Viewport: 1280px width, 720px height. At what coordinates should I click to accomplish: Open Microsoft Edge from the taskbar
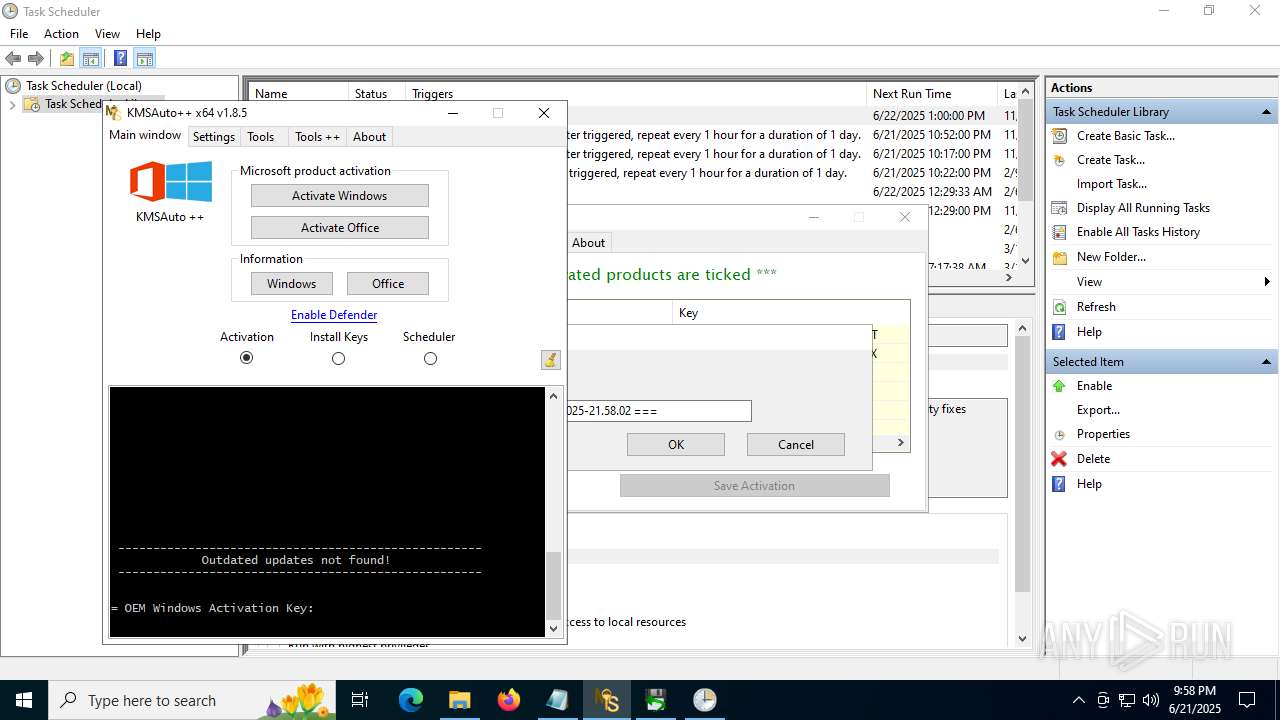coord(411,700)
